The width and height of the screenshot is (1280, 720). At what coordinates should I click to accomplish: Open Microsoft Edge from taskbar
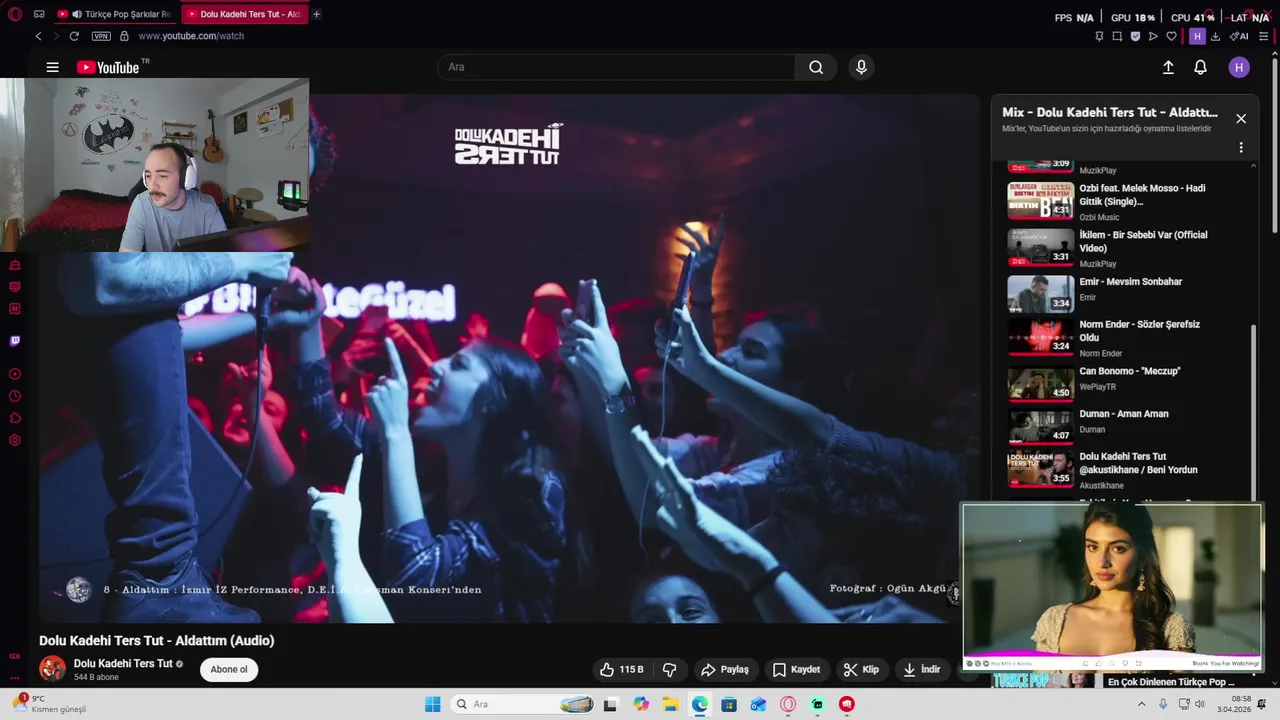699,704
